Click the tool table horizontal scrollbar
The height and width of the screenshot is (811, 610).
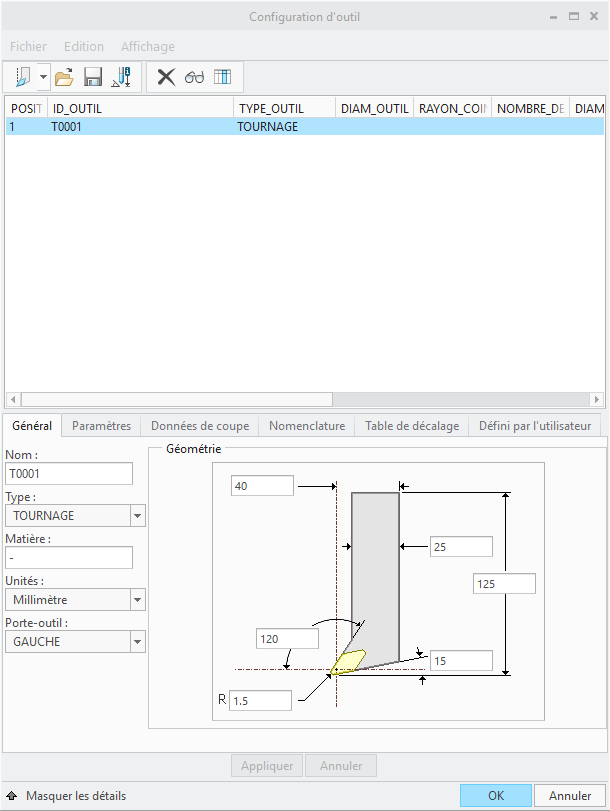pyautogui.click(x=300, y=399)
